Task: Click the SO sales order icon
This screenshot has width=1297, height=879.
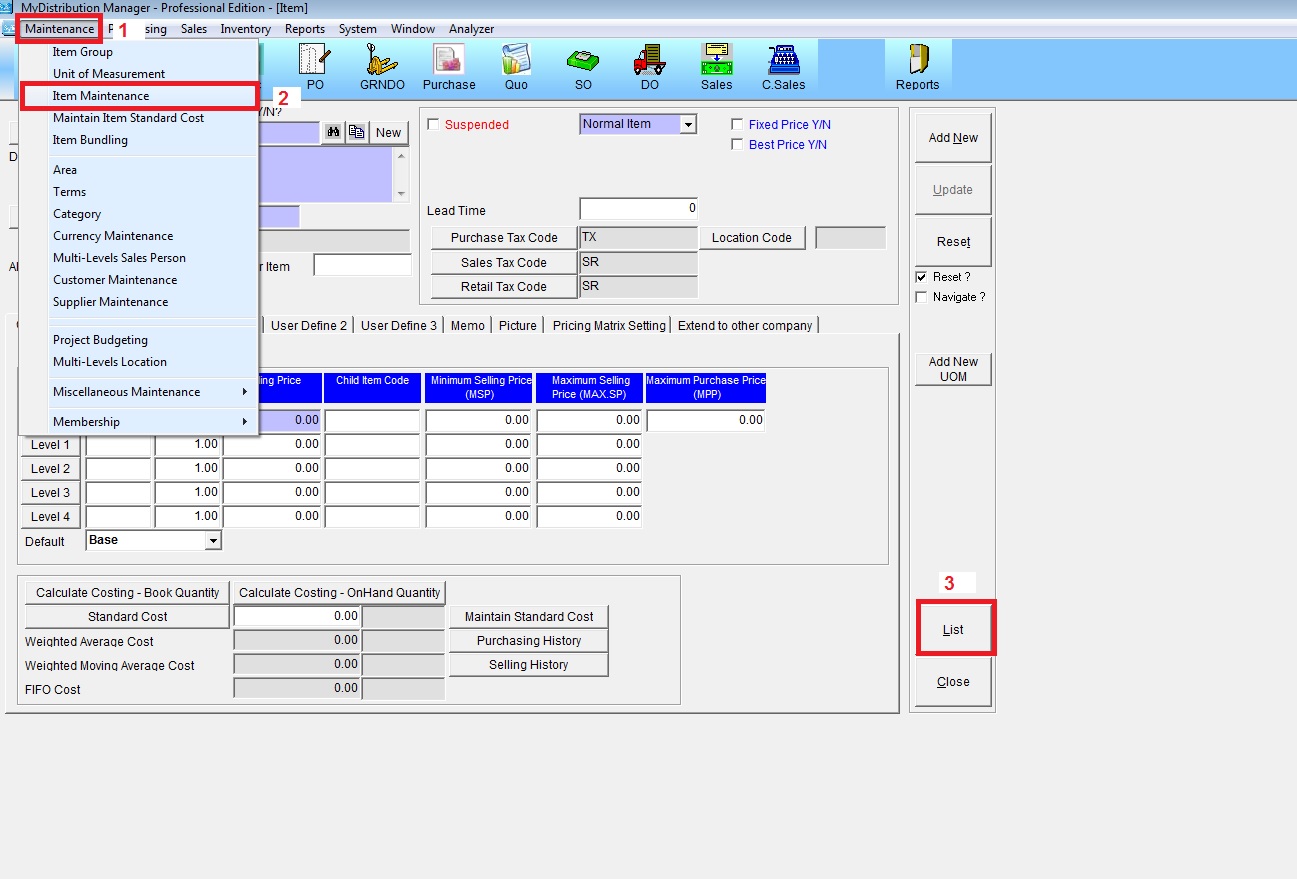Action: [x=583, y=66]
